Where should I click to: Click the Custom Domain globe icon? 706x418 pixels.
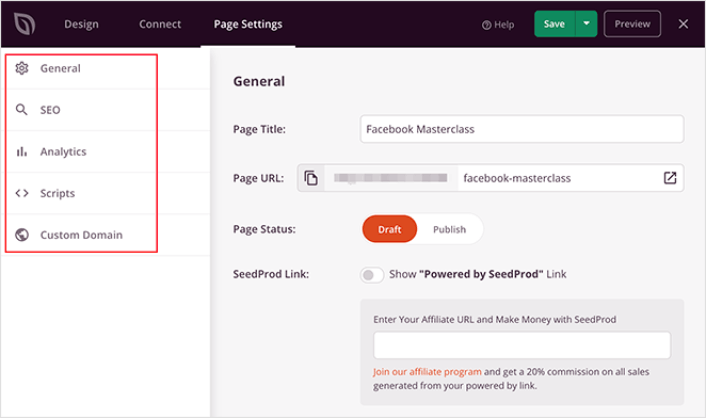[x=22, y=235]
